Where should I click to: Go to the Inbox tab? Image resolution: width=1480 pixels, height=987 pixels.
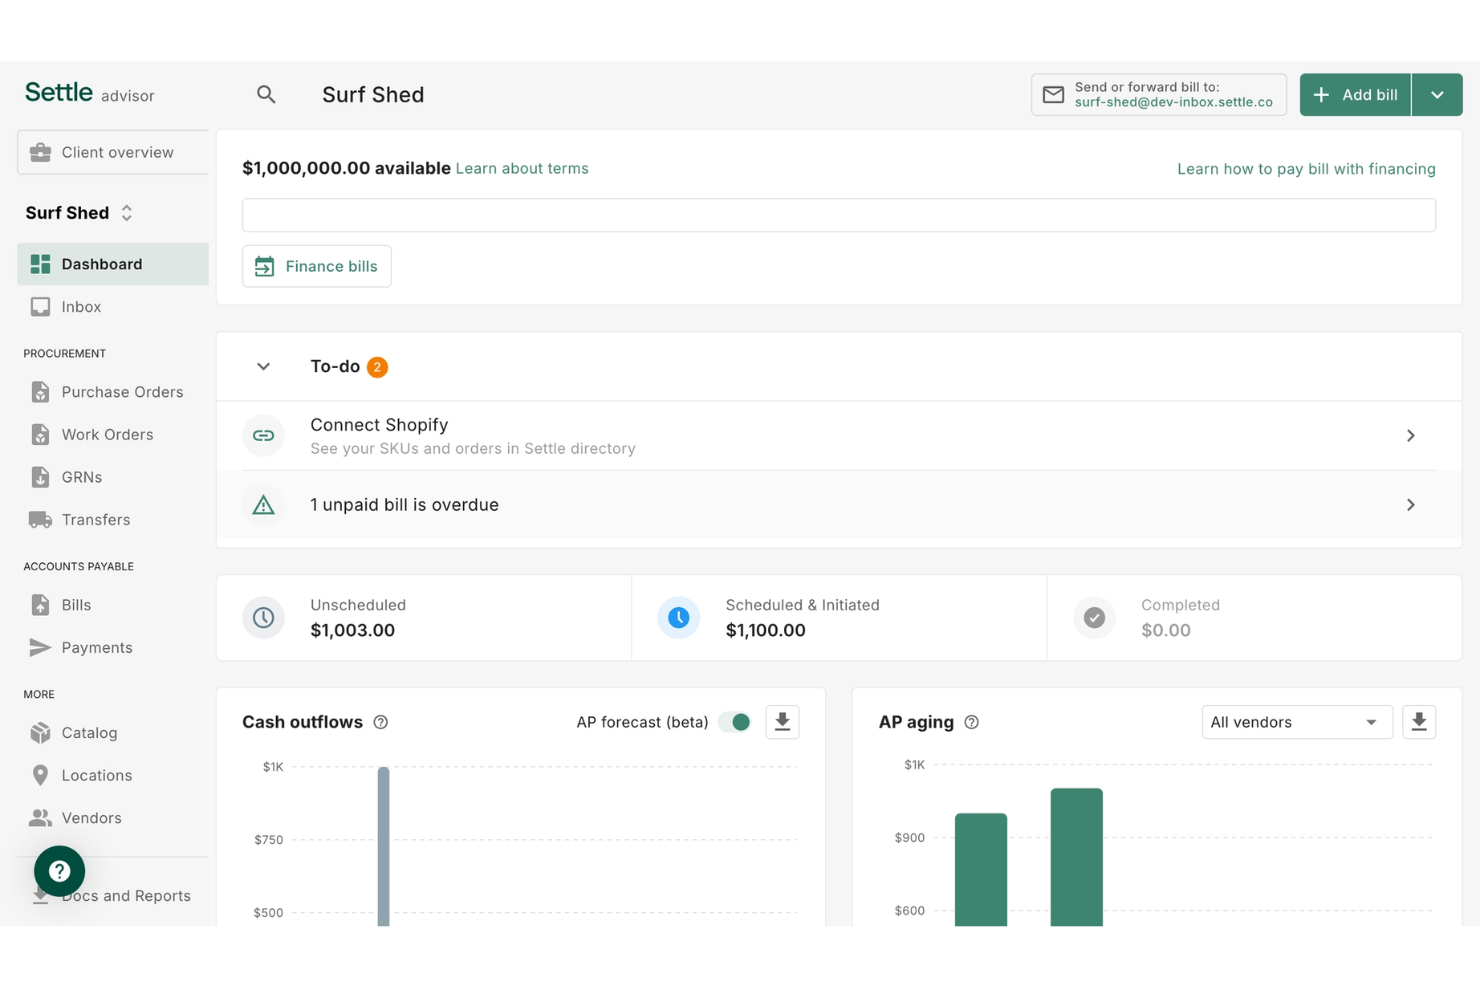81,306
